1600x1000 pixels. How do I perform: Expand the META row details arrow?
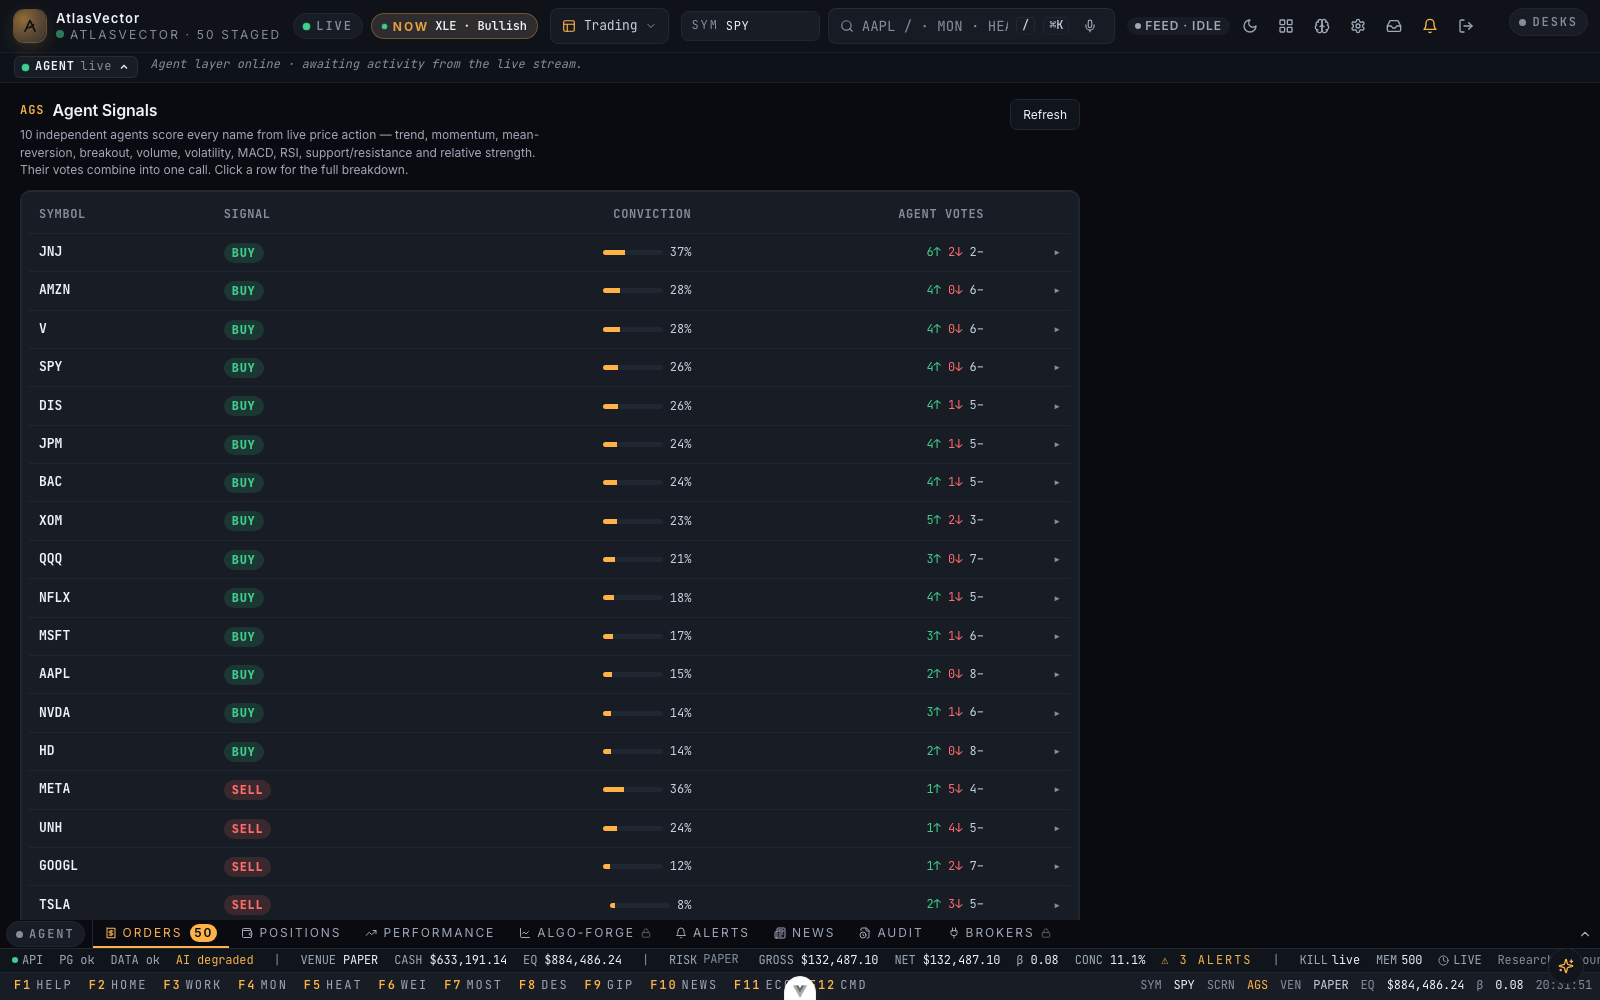pos(1057,790)
